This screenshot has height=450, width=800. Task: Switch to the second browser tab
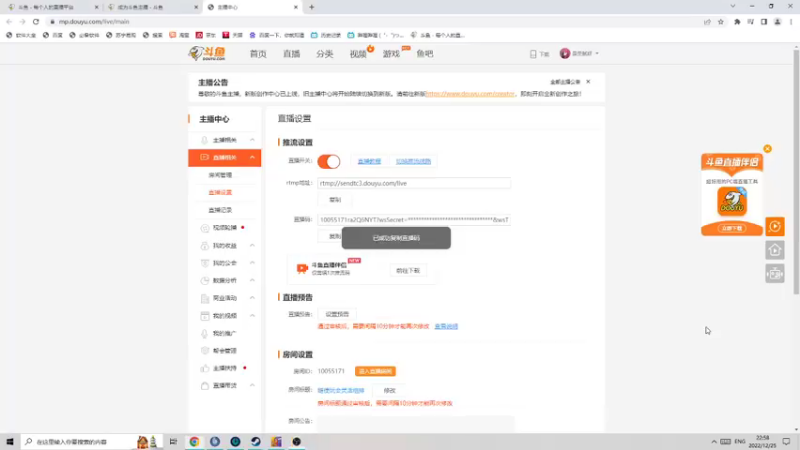(151, 7)
